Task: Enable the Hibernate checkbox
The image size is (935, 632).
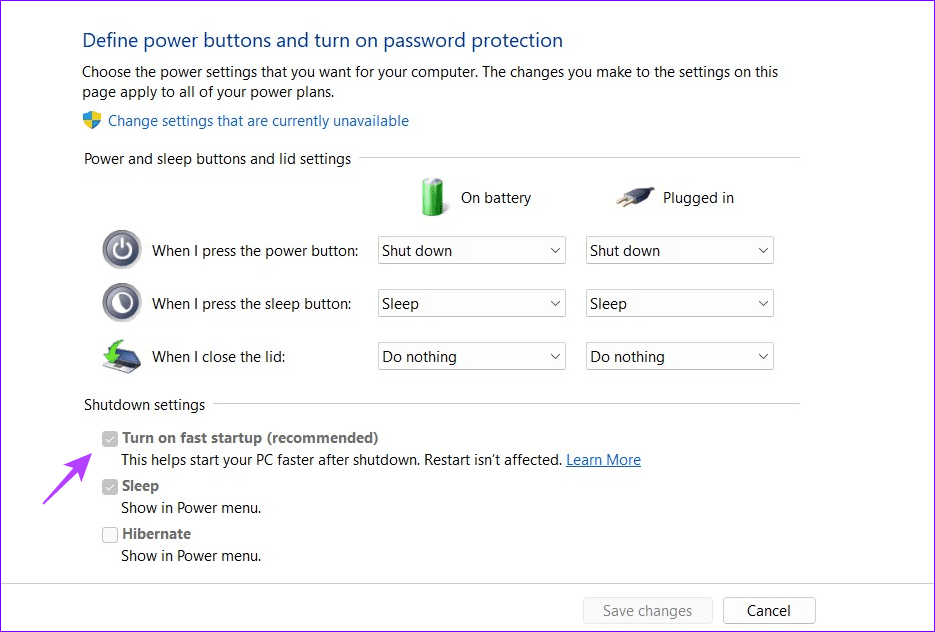Action: [110, 535]
